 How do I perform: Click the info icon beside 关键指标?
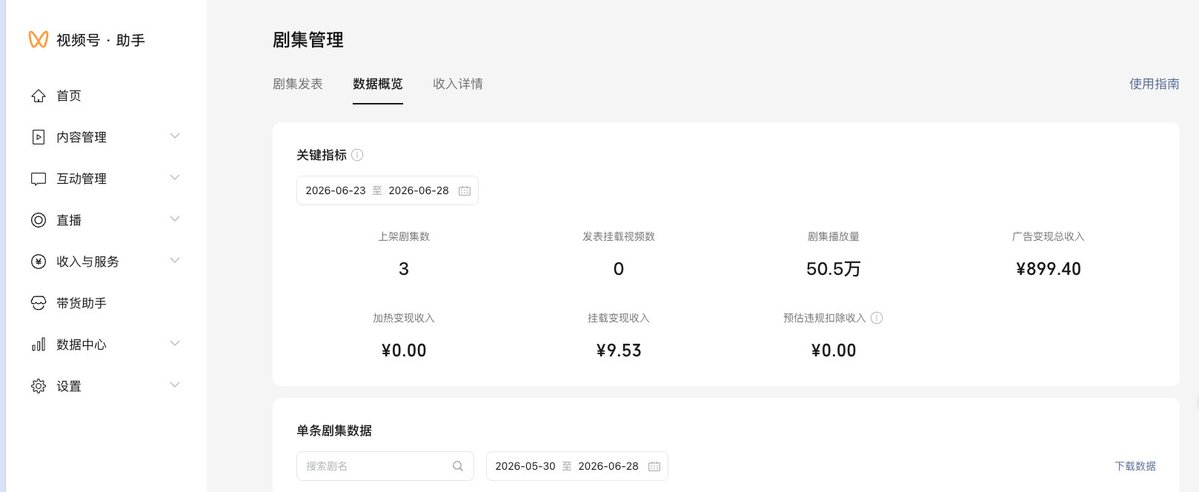click(357, 155)
